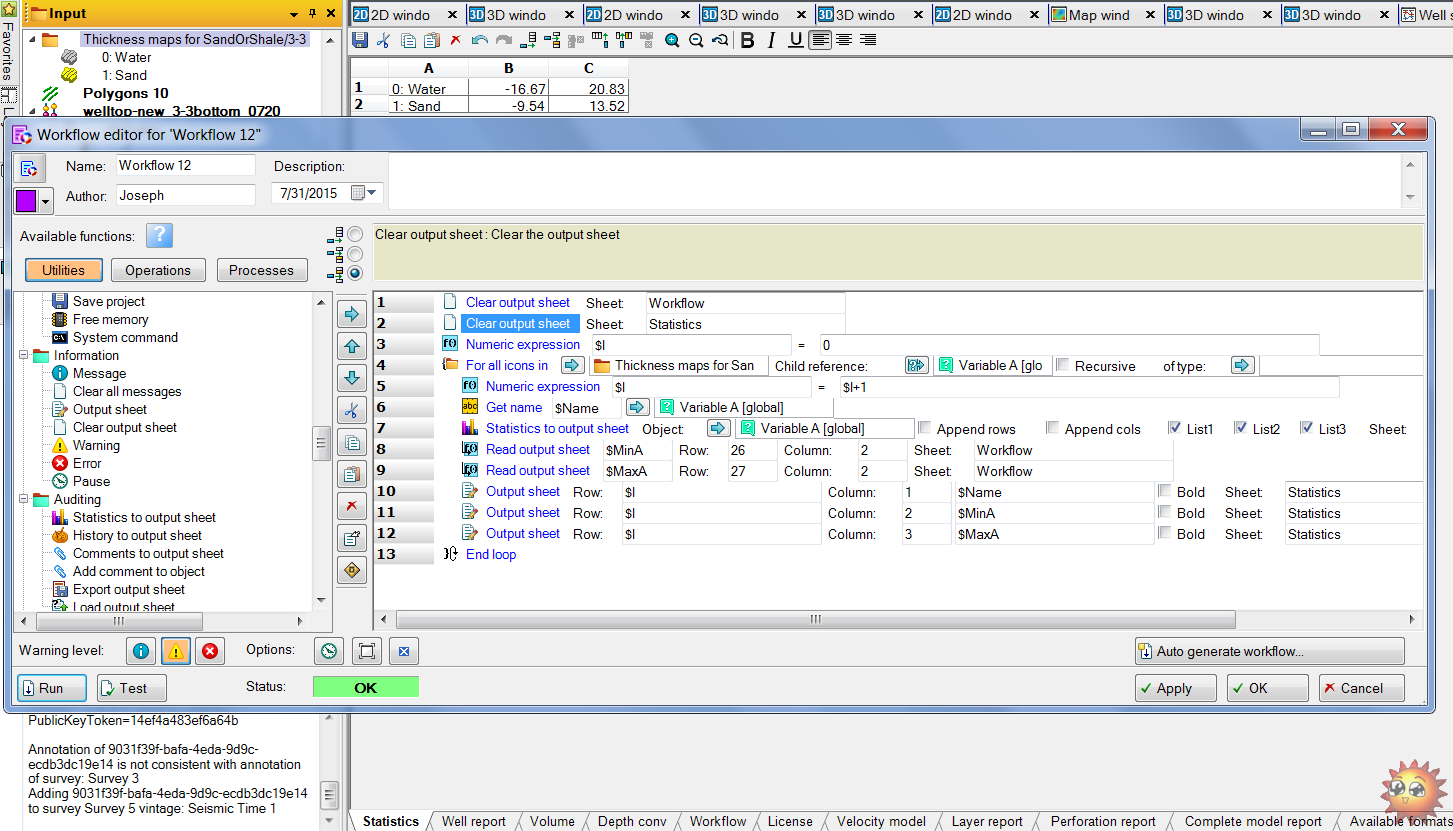Open the date picker dropdown for 7/31/2015
The width and height of the screenshot is (1453, 831).
point(373,193)
